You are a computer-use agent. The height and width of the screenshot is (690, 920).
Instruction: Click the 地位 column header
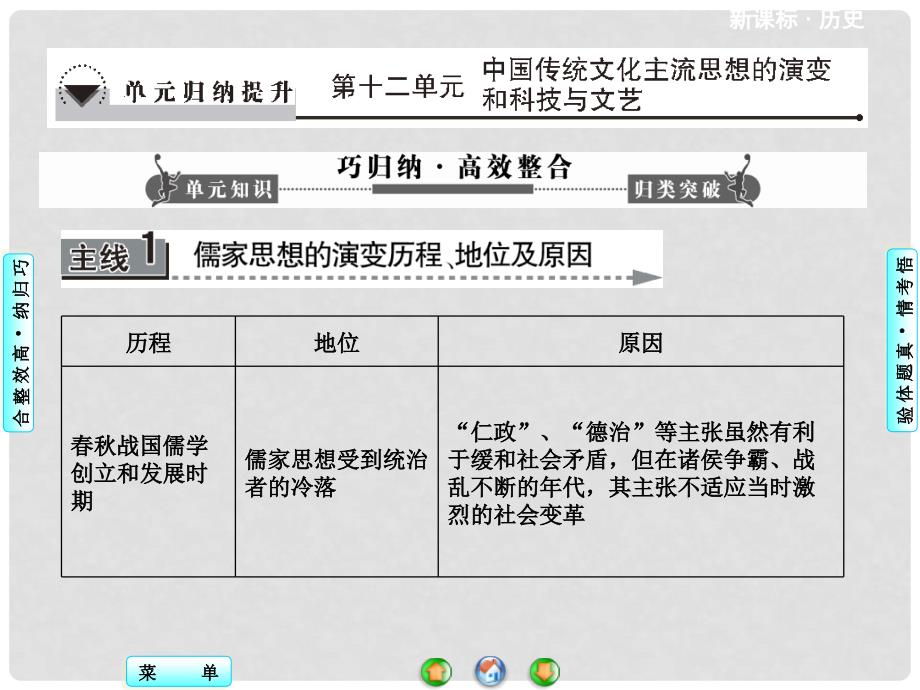336,343
